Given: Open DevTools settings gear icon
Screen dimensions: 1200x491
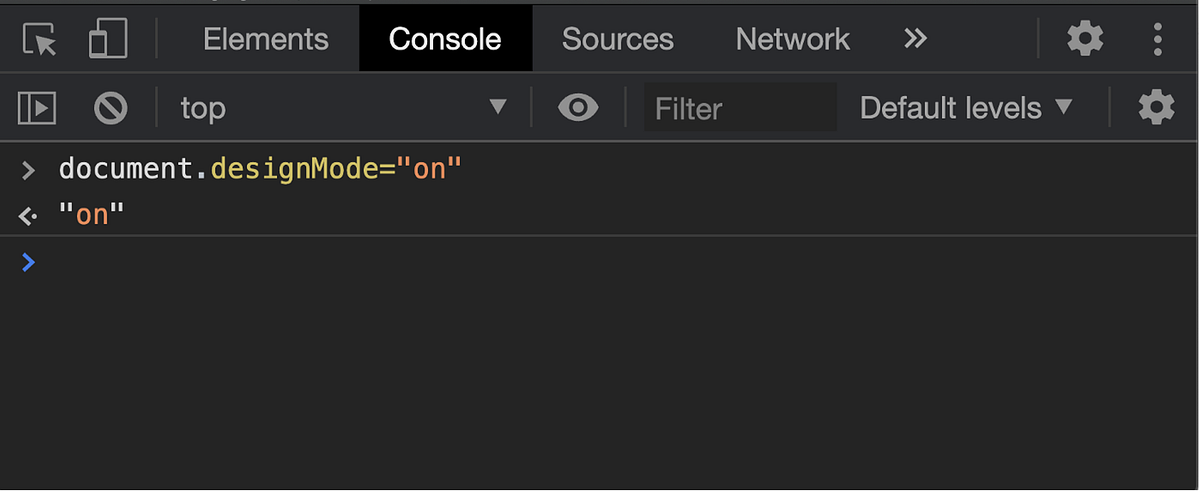Looking at the screenshot, I should point(1085,39).
